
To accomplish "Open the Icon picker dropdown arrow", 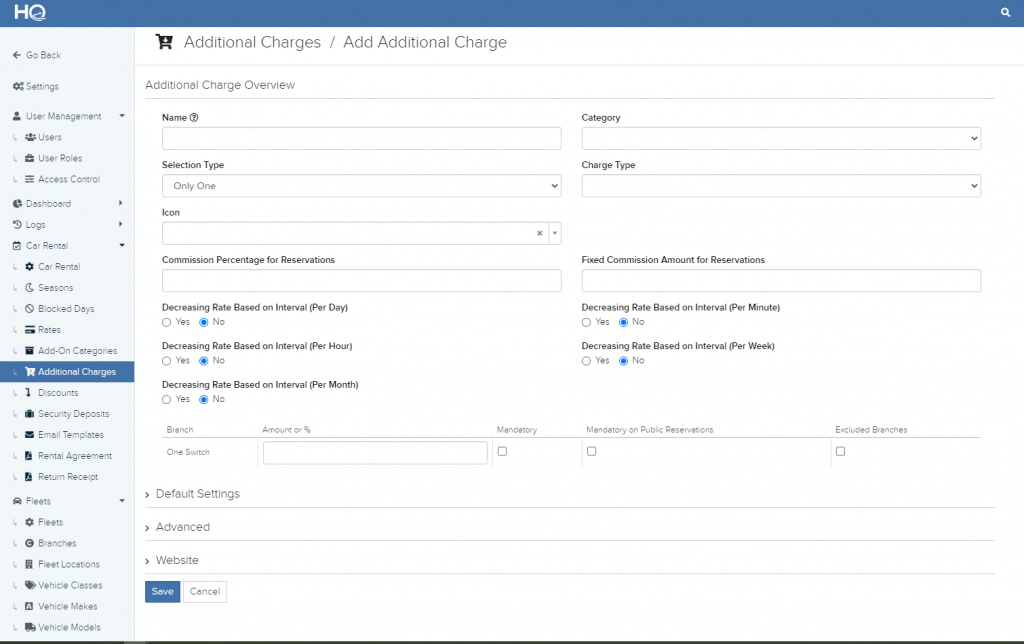I will 554,233.
